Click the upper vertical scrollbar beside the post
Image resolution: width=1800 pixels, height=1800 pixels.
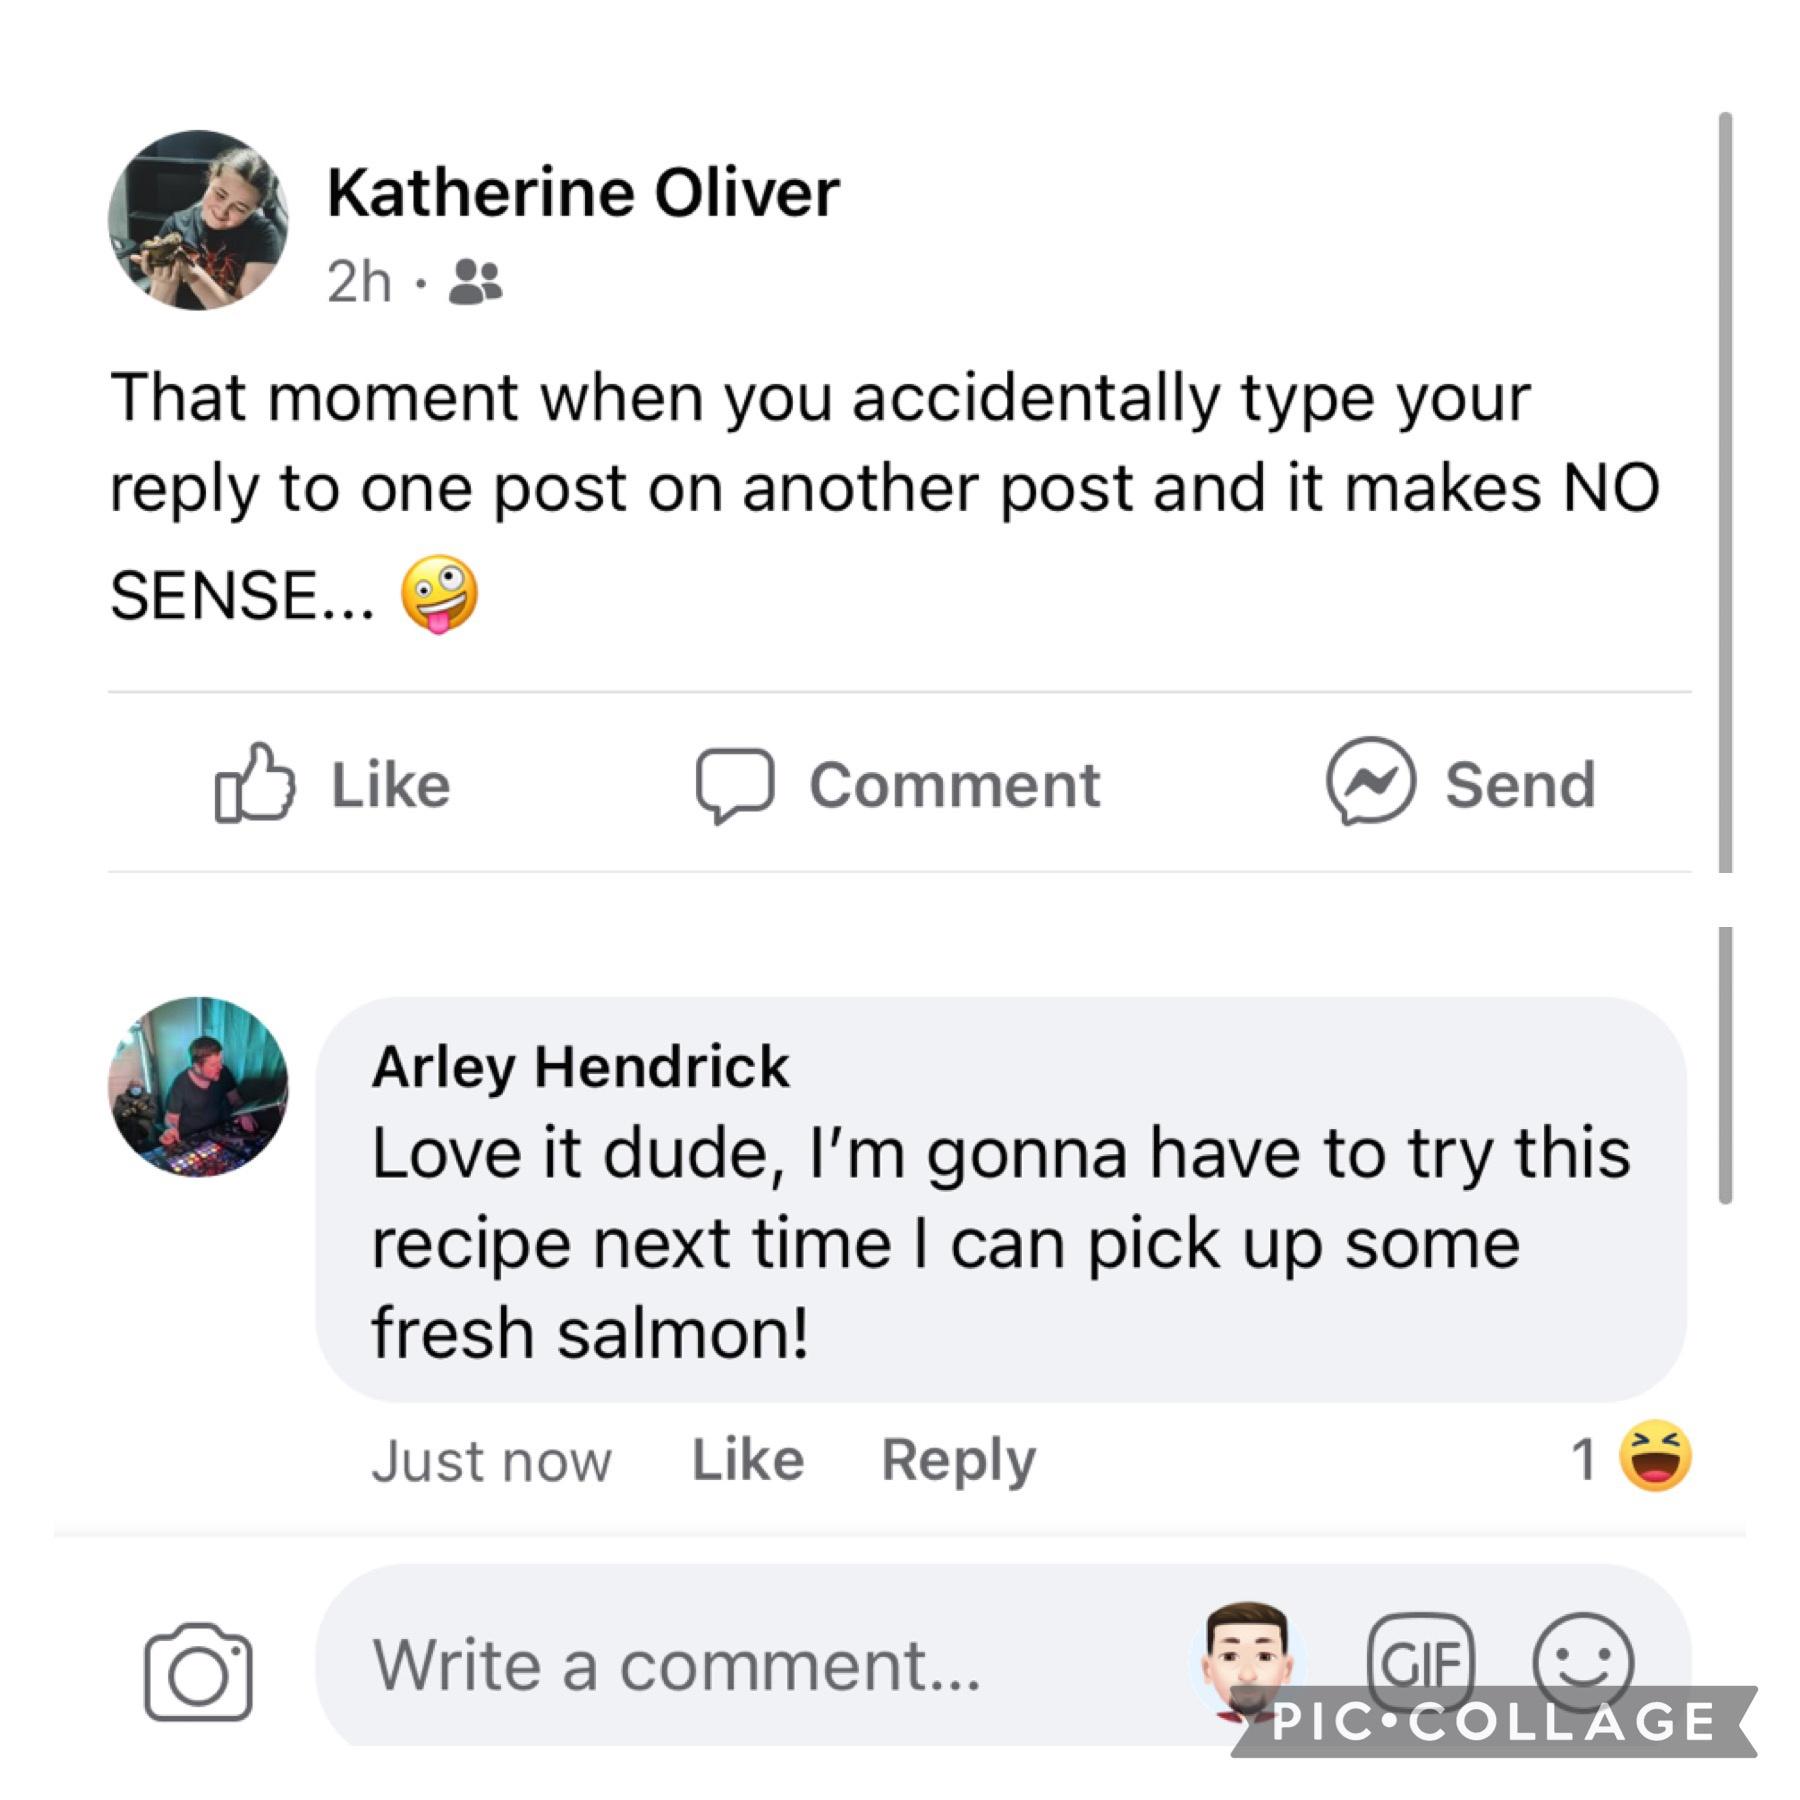(1725, 490)
